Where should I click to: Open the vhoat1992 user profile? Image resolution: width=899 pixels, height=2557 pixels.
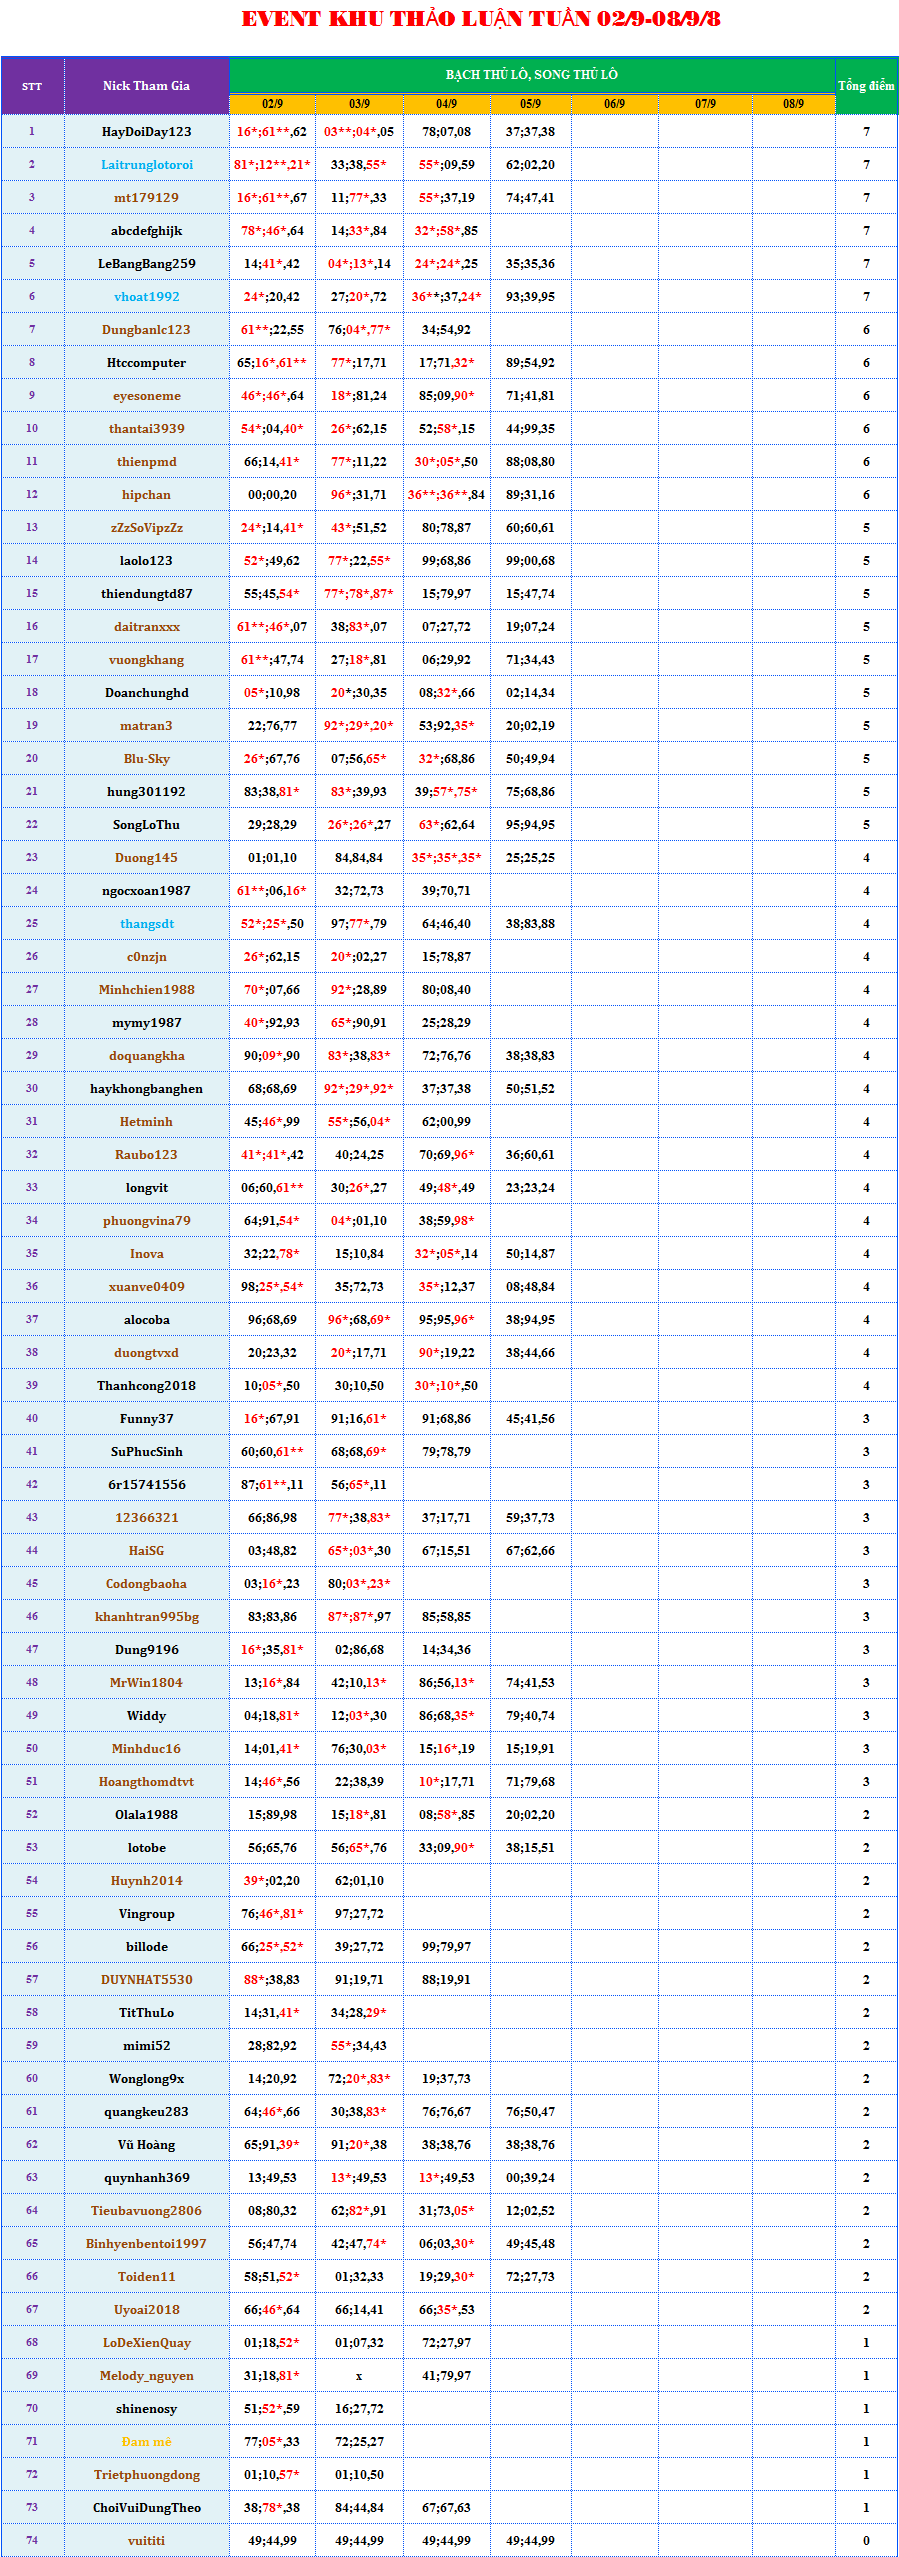(x=147, y=297)
